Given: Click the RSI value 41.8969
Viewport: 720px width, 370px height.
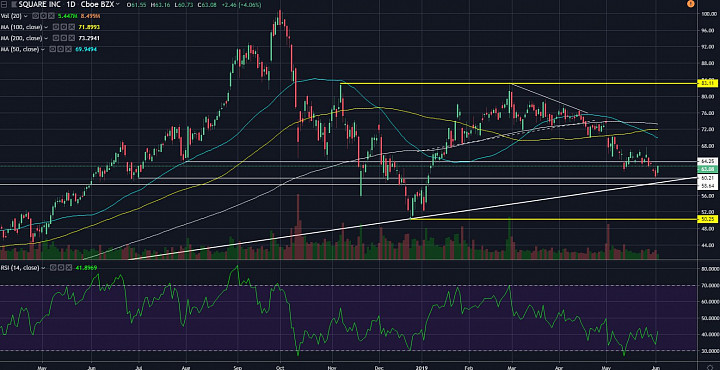Looking at the screenshot, I should pos(86,268).
